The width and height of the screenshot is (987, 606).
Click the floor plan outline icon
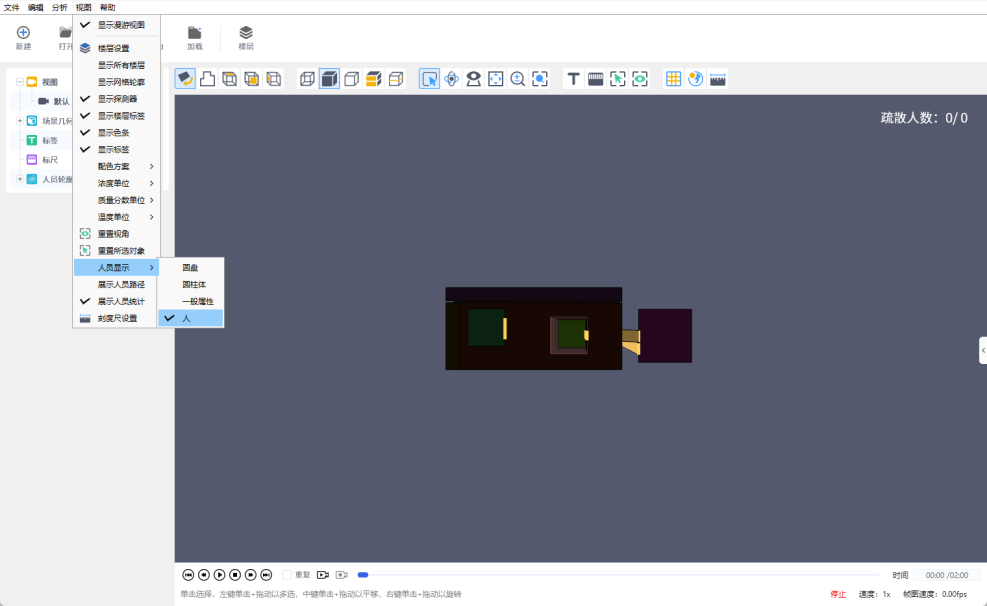coord(207,79)
